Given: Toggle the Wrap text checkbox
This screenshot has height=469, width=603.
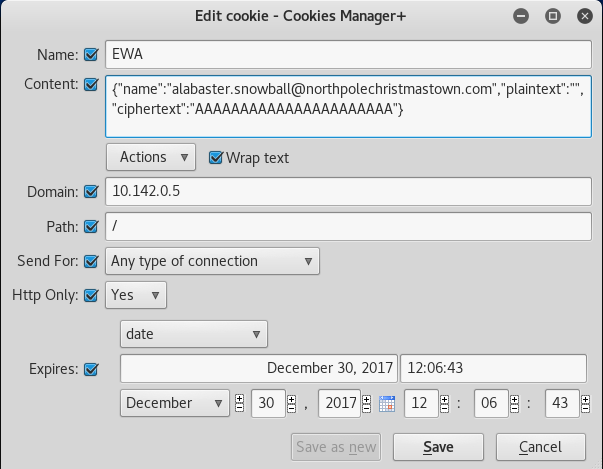Looking at the screenshot, I should tap(216, 158).
